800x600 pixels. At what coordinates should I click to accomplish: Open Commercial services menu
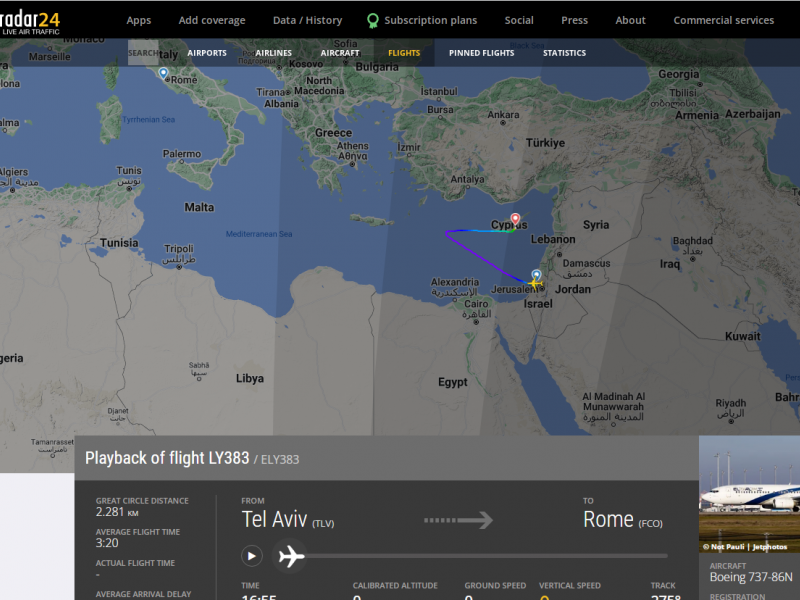click(723, 20)
